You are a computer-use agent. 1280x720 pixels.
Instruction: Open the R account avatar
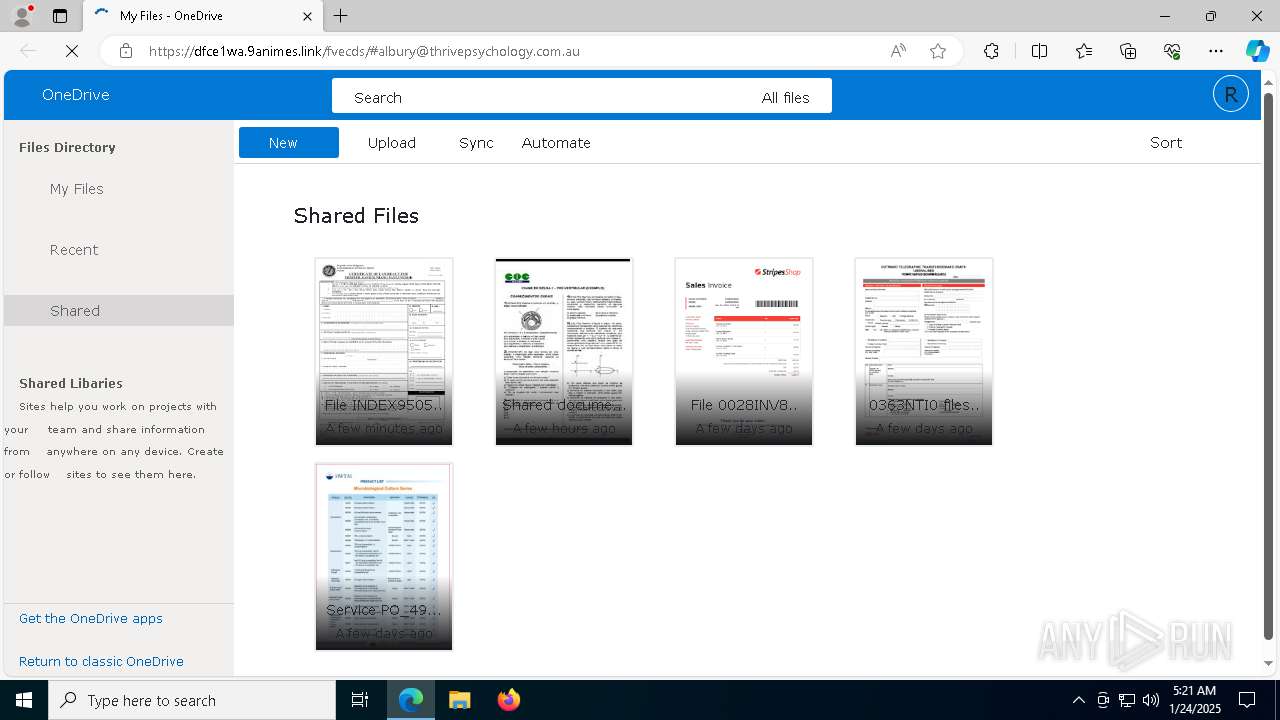(1231, 95)
